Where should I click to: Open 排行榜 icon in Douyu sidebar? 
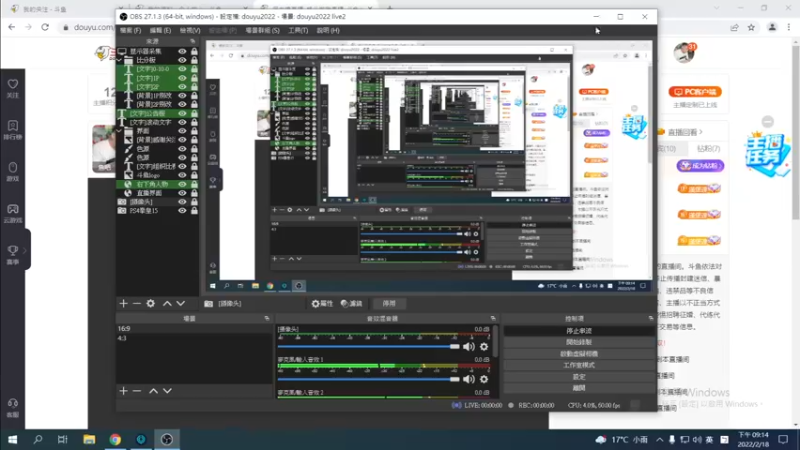tap(13, 126)
